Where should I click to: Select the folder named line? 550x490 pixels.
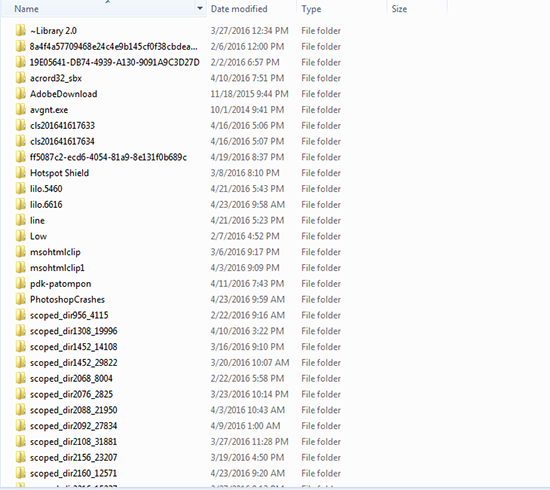click(37, 220)
